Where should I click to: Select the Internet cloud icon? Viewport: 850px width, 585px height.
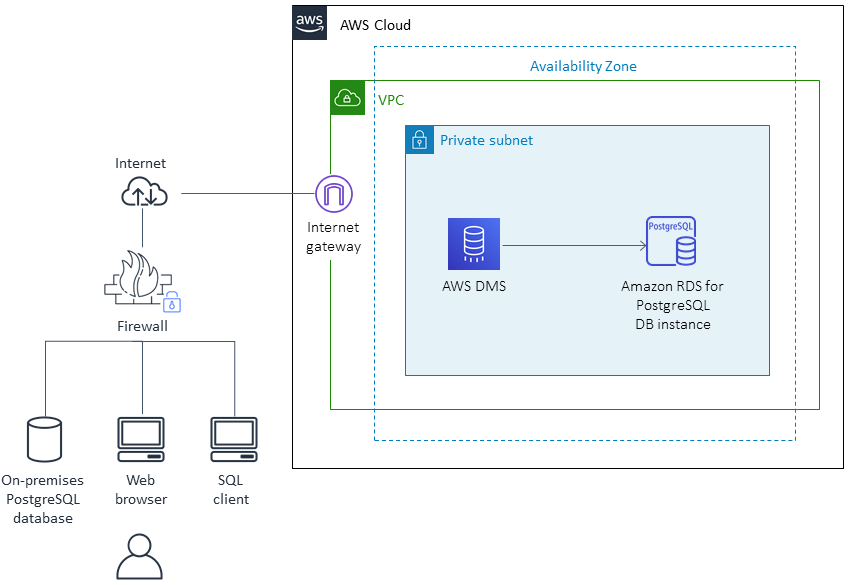click(x=144, y=194)
